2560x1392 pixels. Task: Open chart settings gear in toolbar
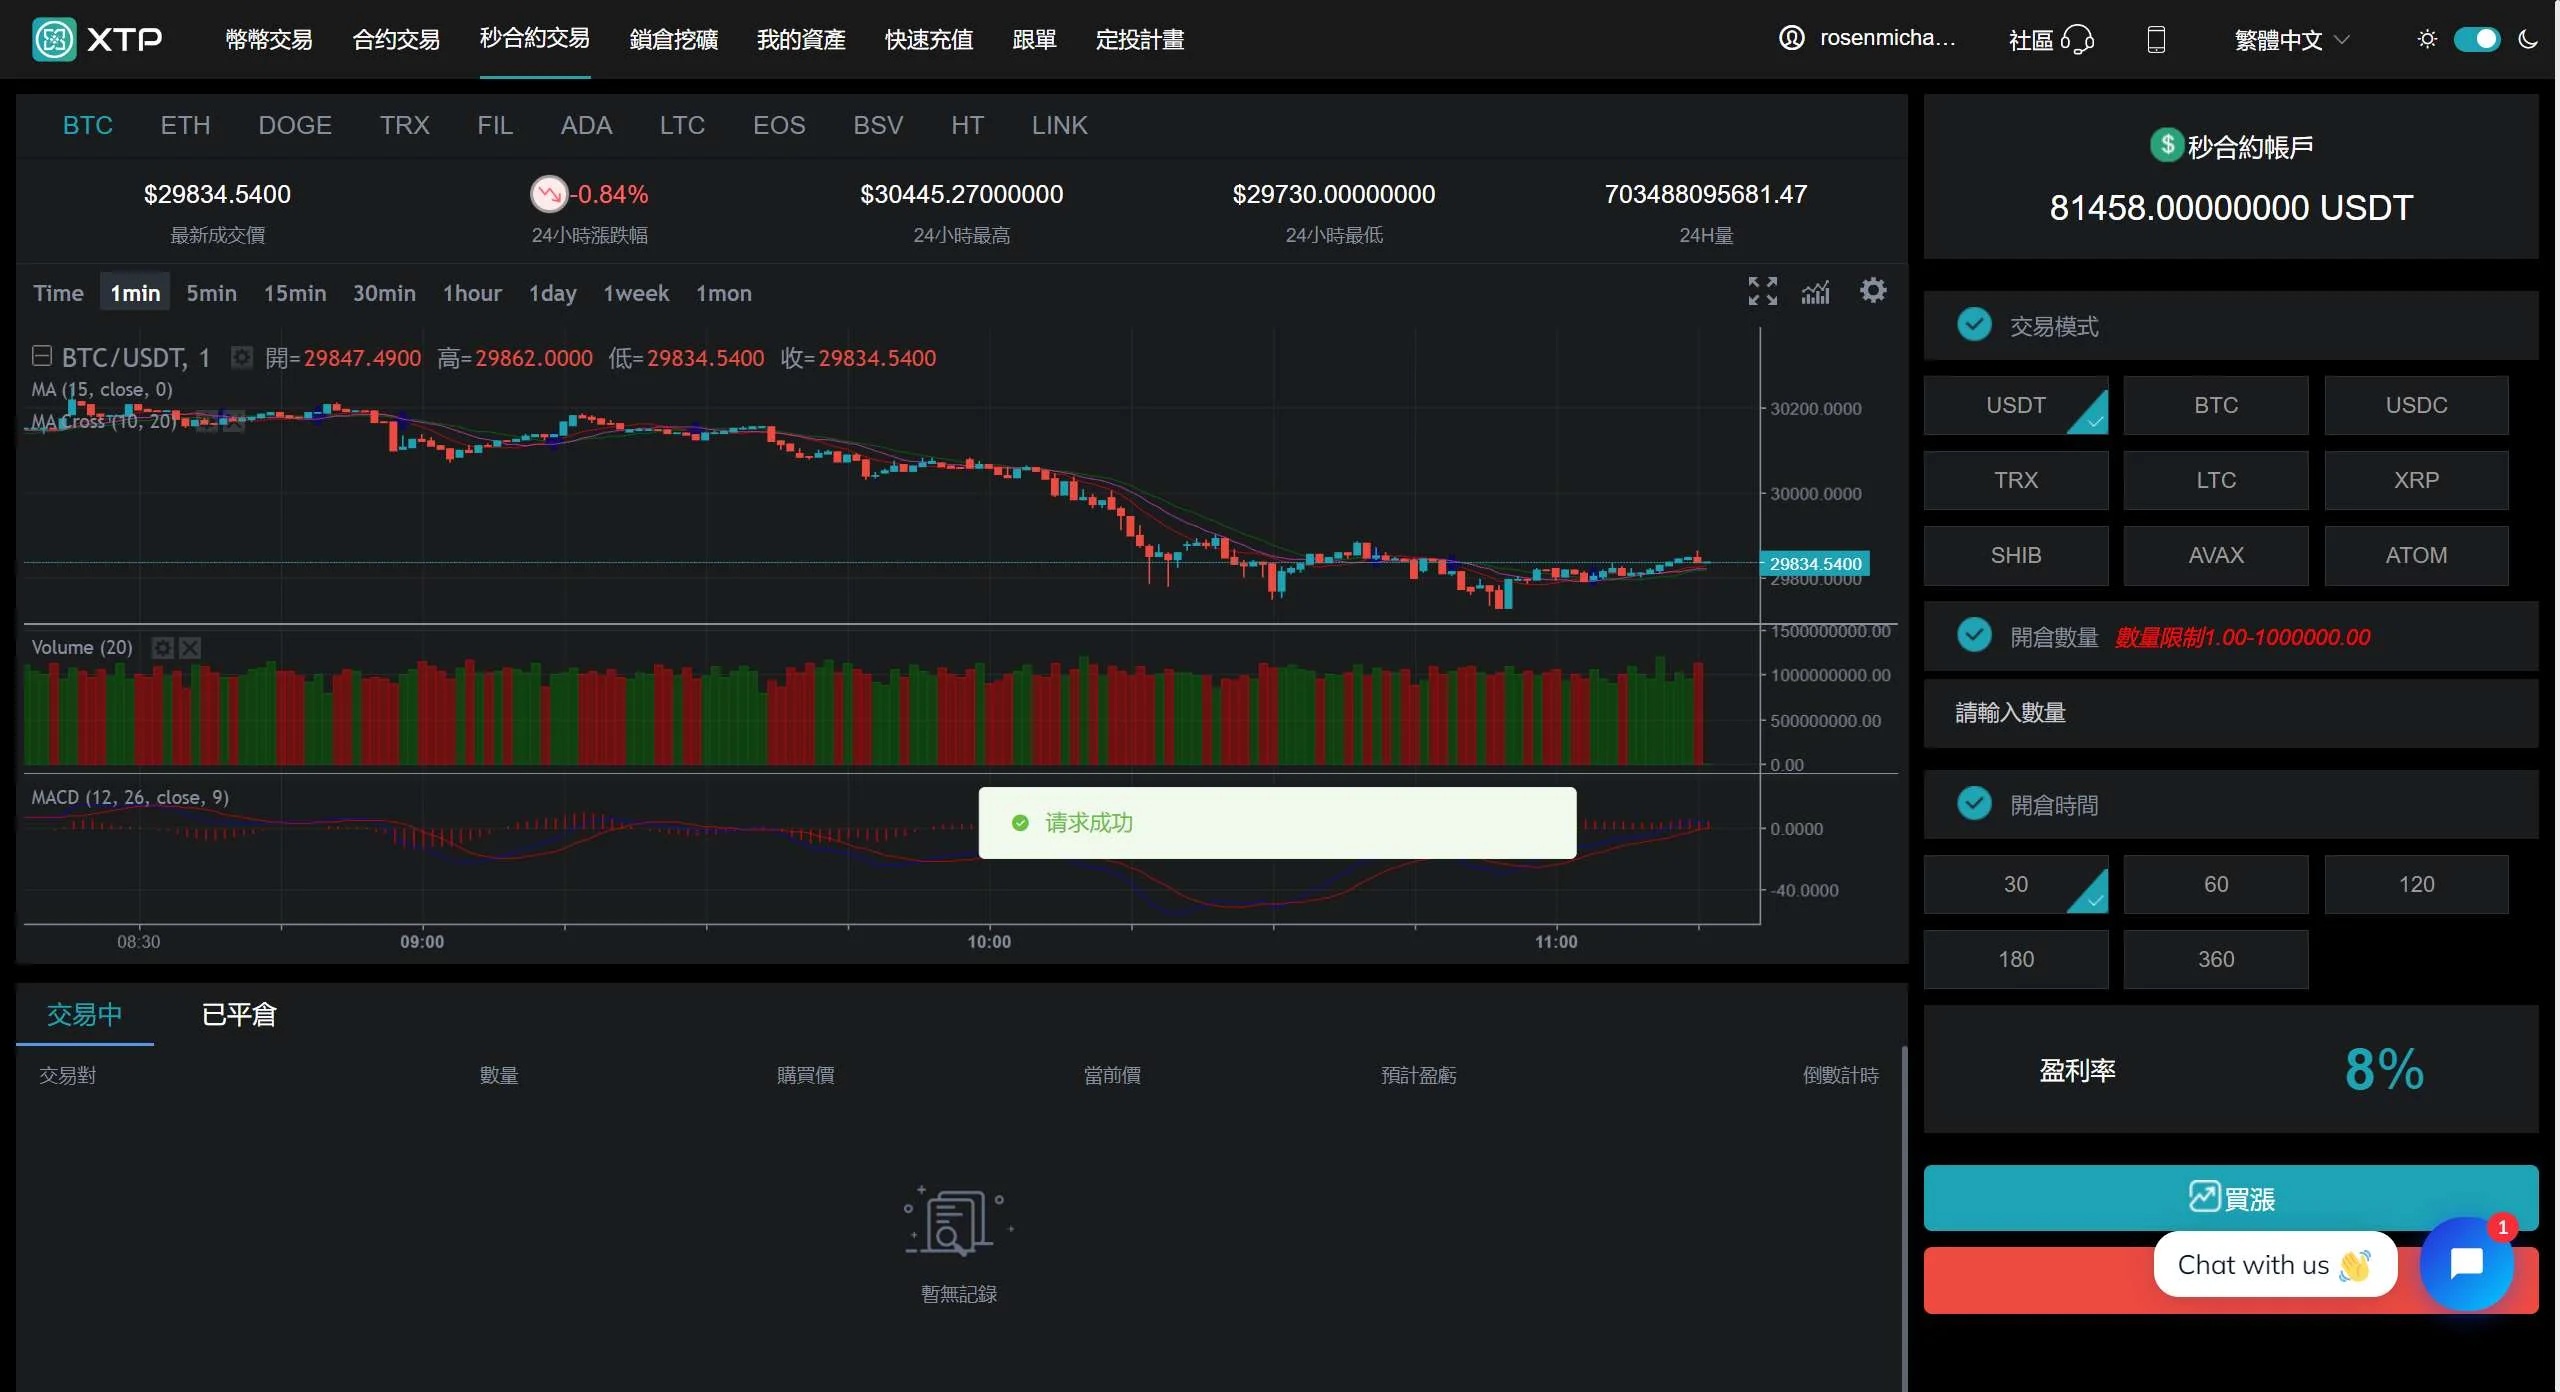(x=1872, y=290)
